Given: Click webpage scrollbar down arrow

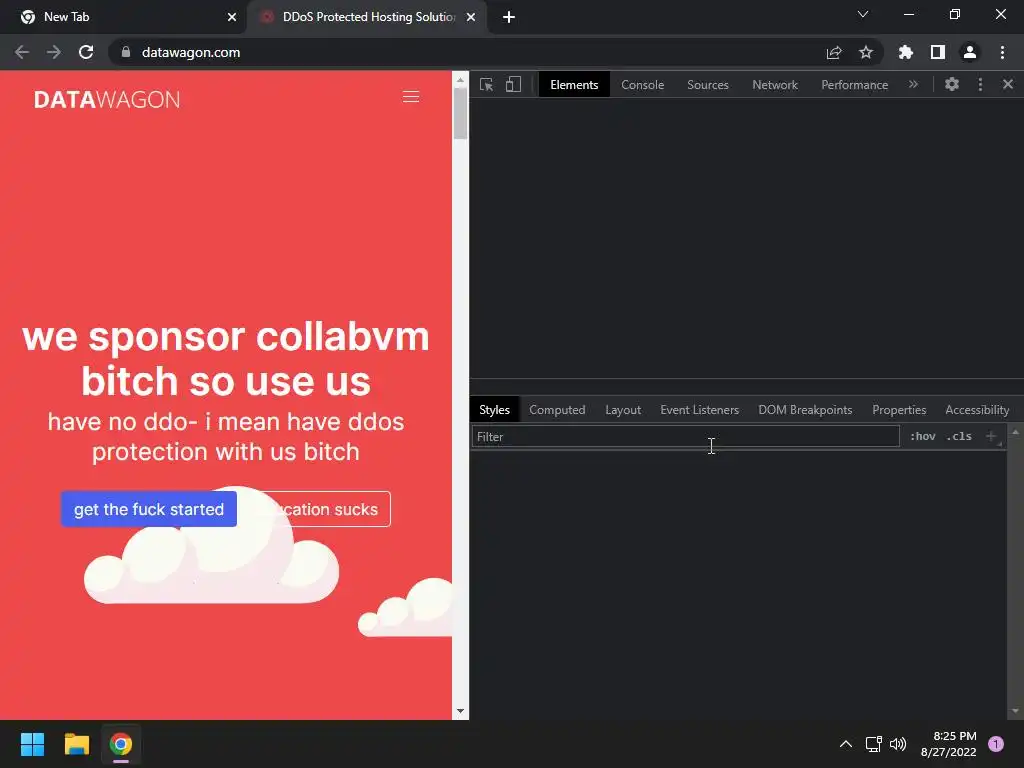Looking at the screenshot, I should (460, 711).
